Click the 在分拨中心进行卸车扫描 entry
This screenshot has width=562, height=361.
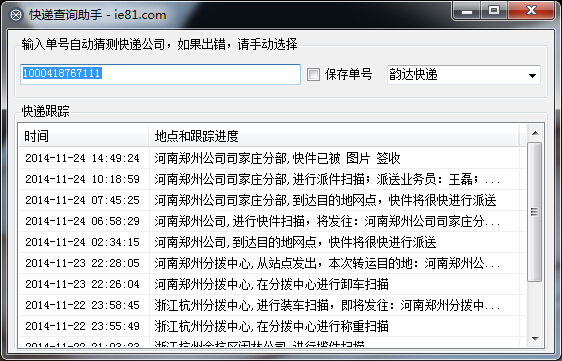(271, 284)
